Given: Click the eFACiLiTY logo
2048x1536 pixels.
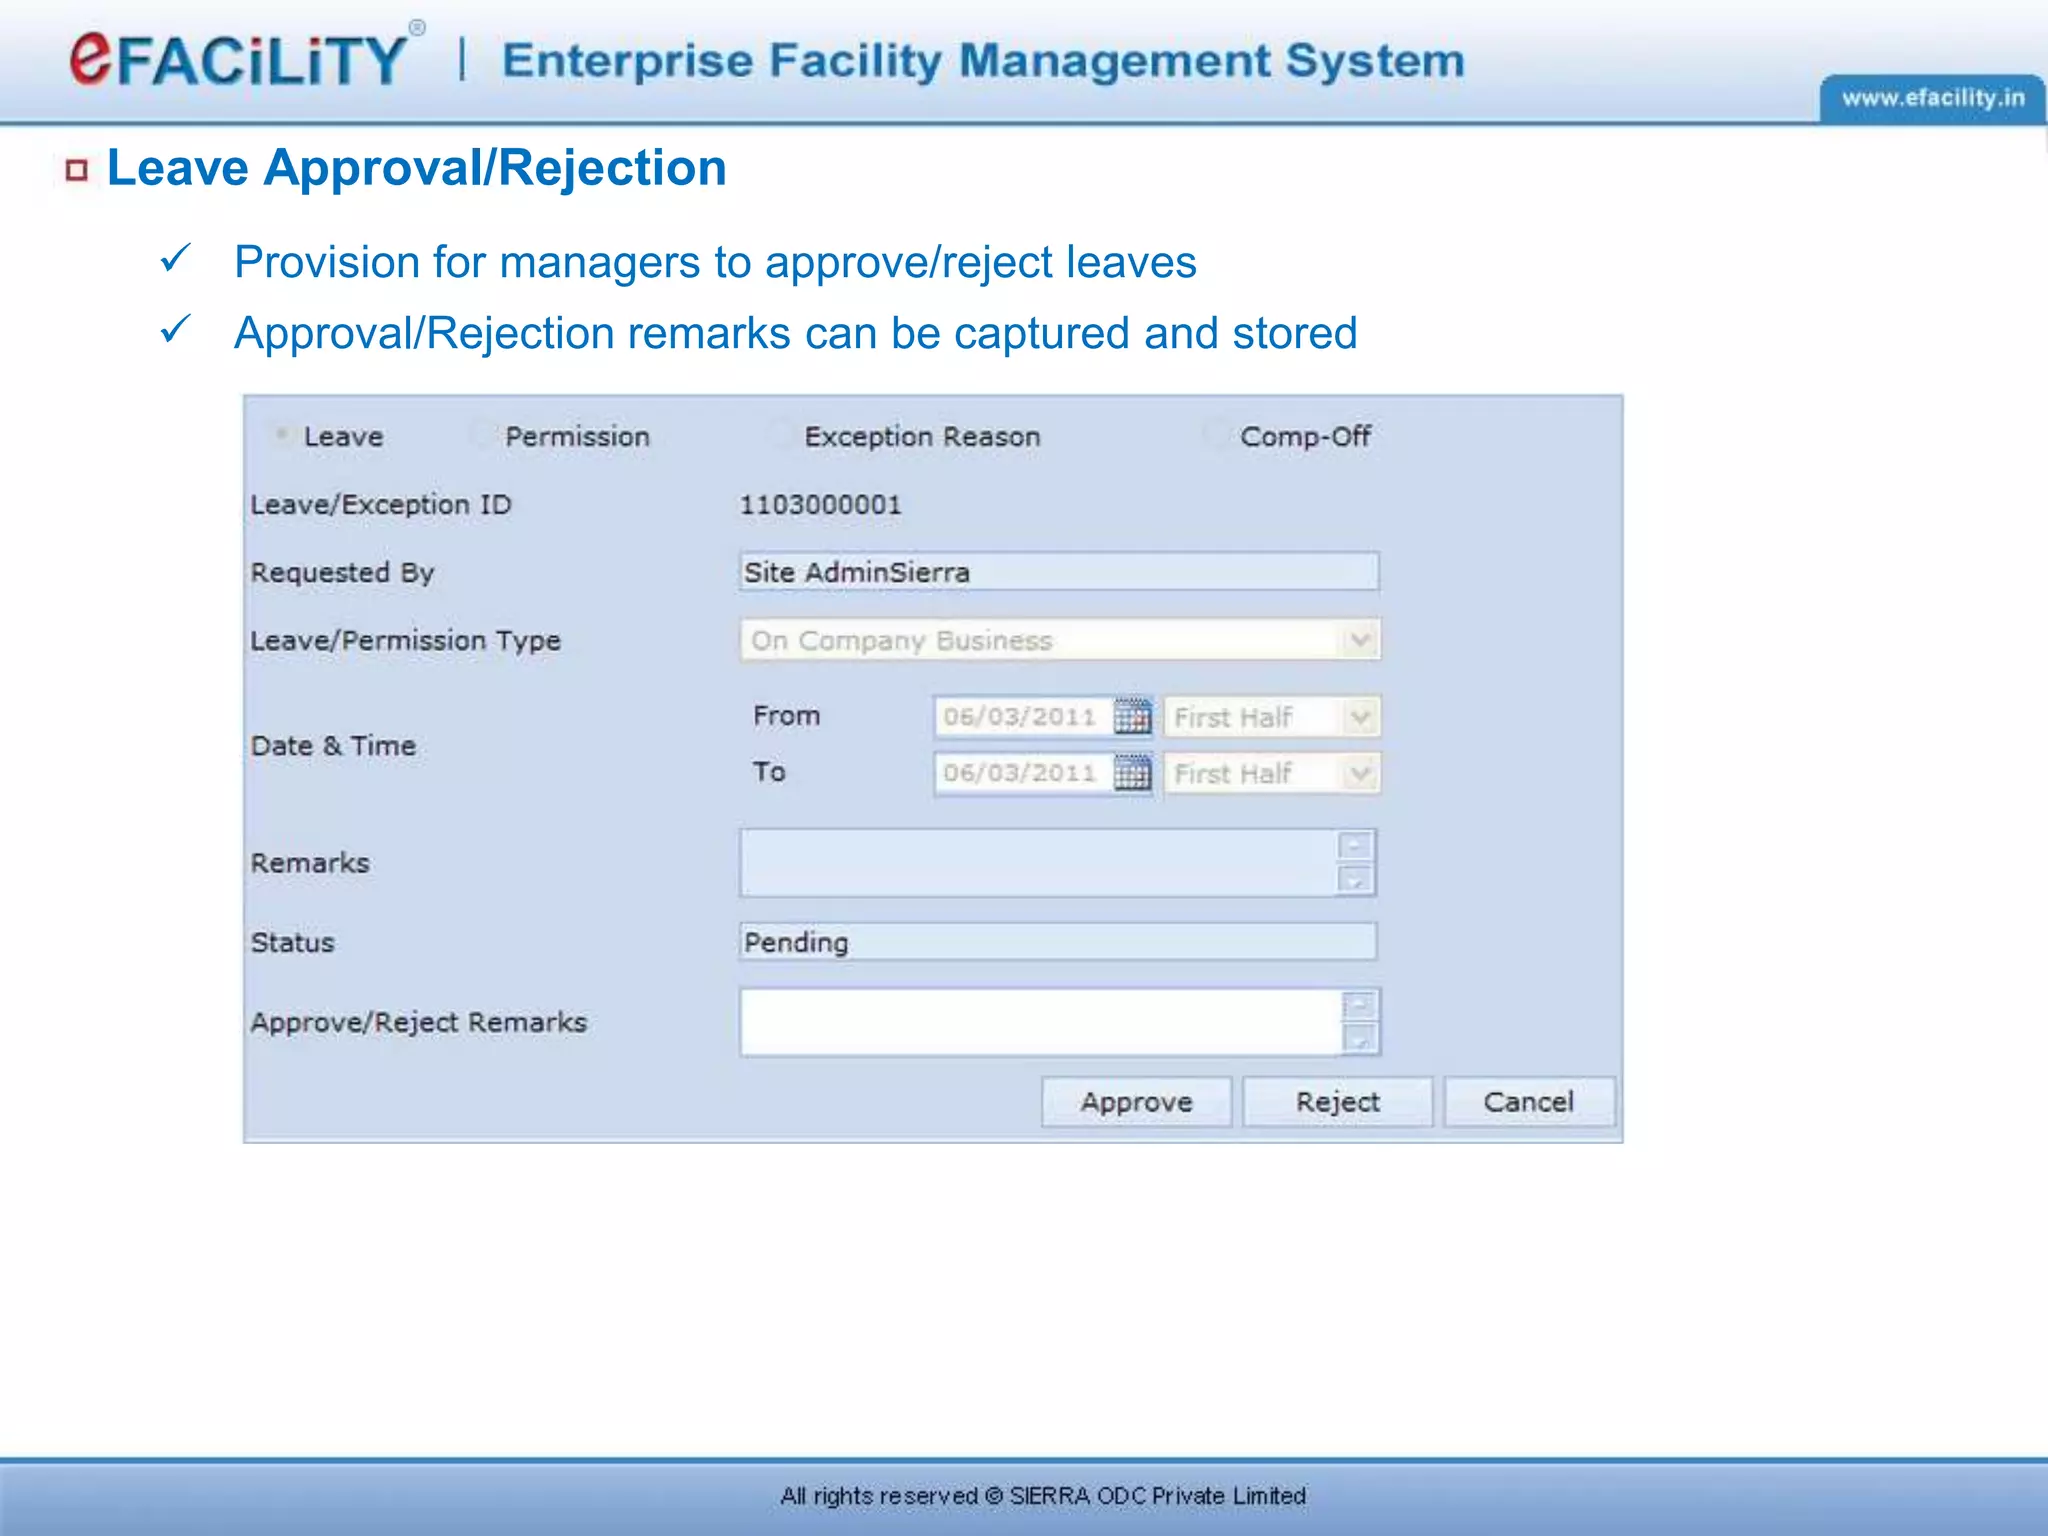Looking at the screenshot, I should [239, 58].
